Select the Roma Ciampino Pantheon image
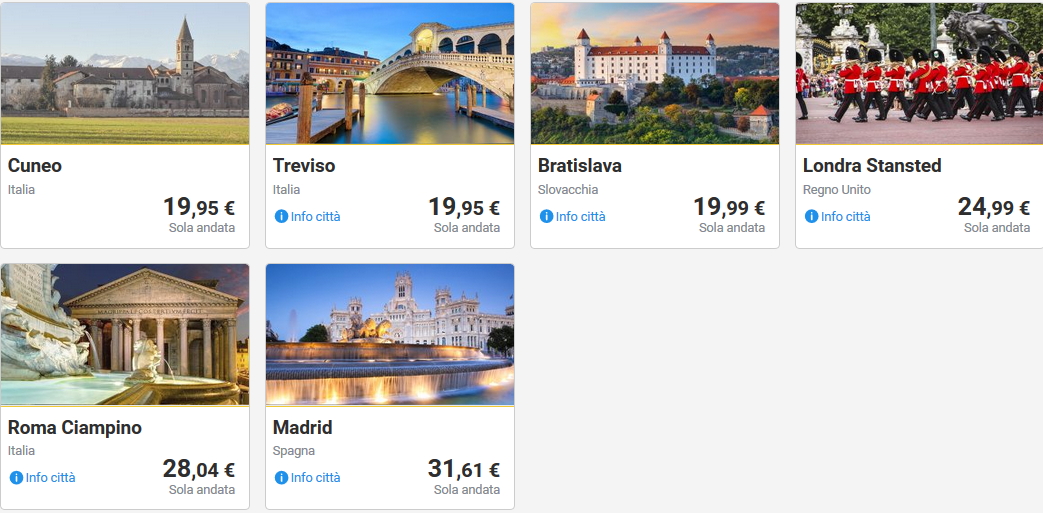 pyautogui.click(x=125, y=335)
